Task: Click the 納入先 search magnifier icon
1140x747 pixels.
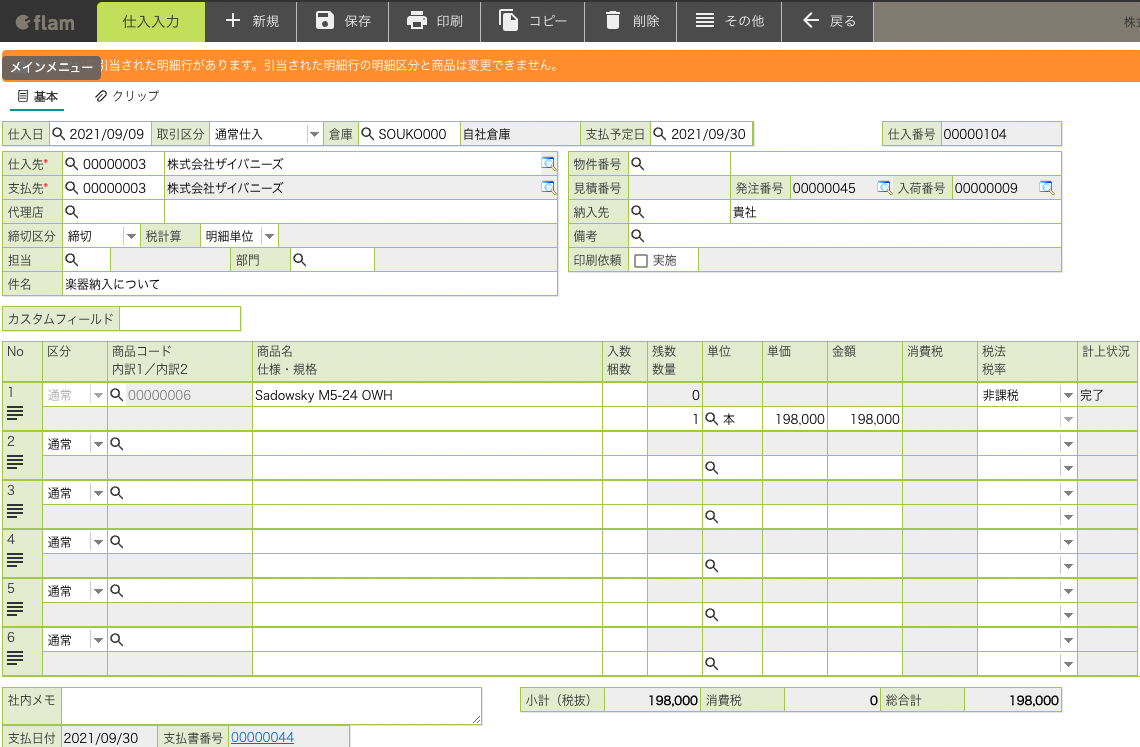Action: point(638,212)
